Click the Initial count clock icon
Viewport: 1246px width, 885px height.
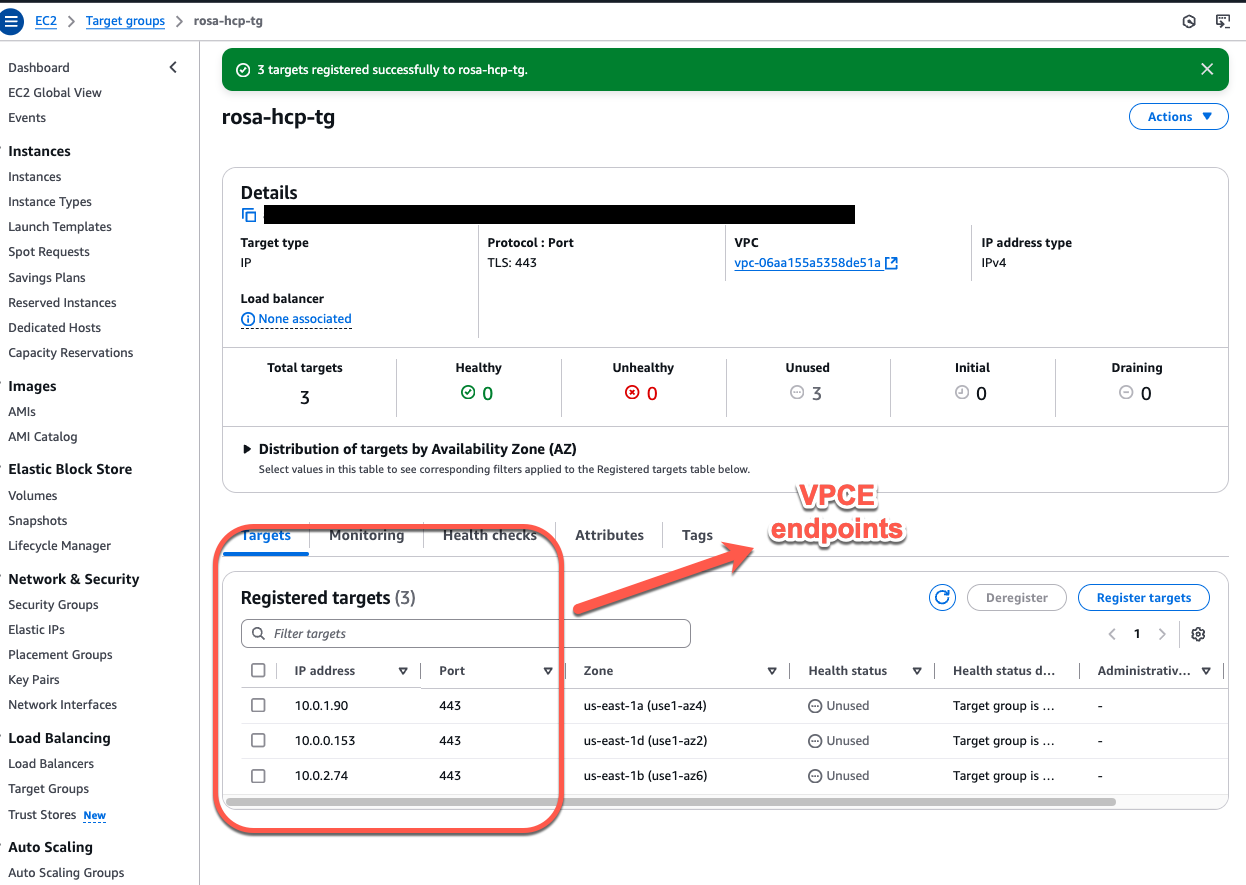[x=962, y=393]
